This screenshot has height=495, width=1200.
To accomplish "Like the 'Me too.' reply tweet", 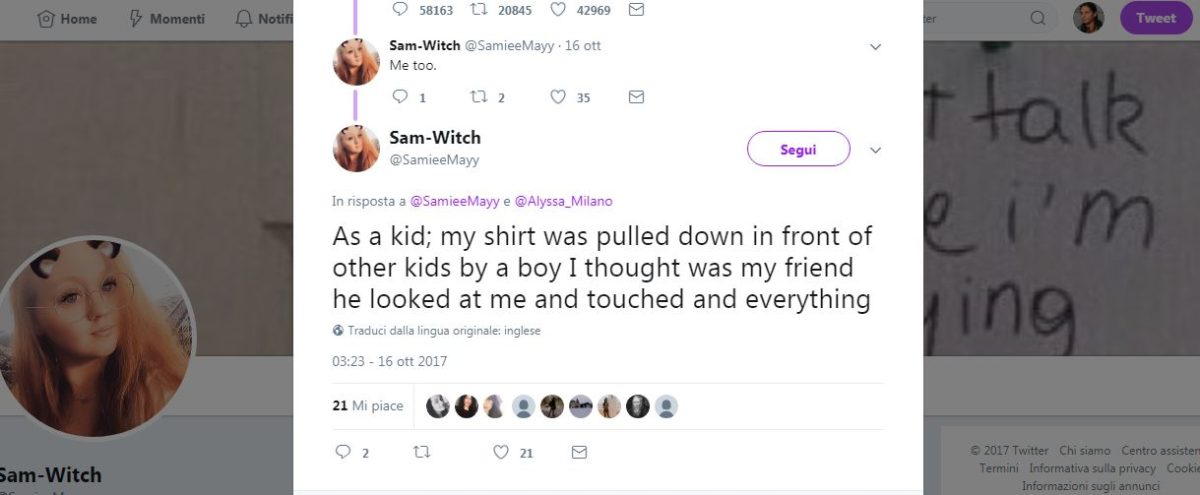I will coord(558,97).
